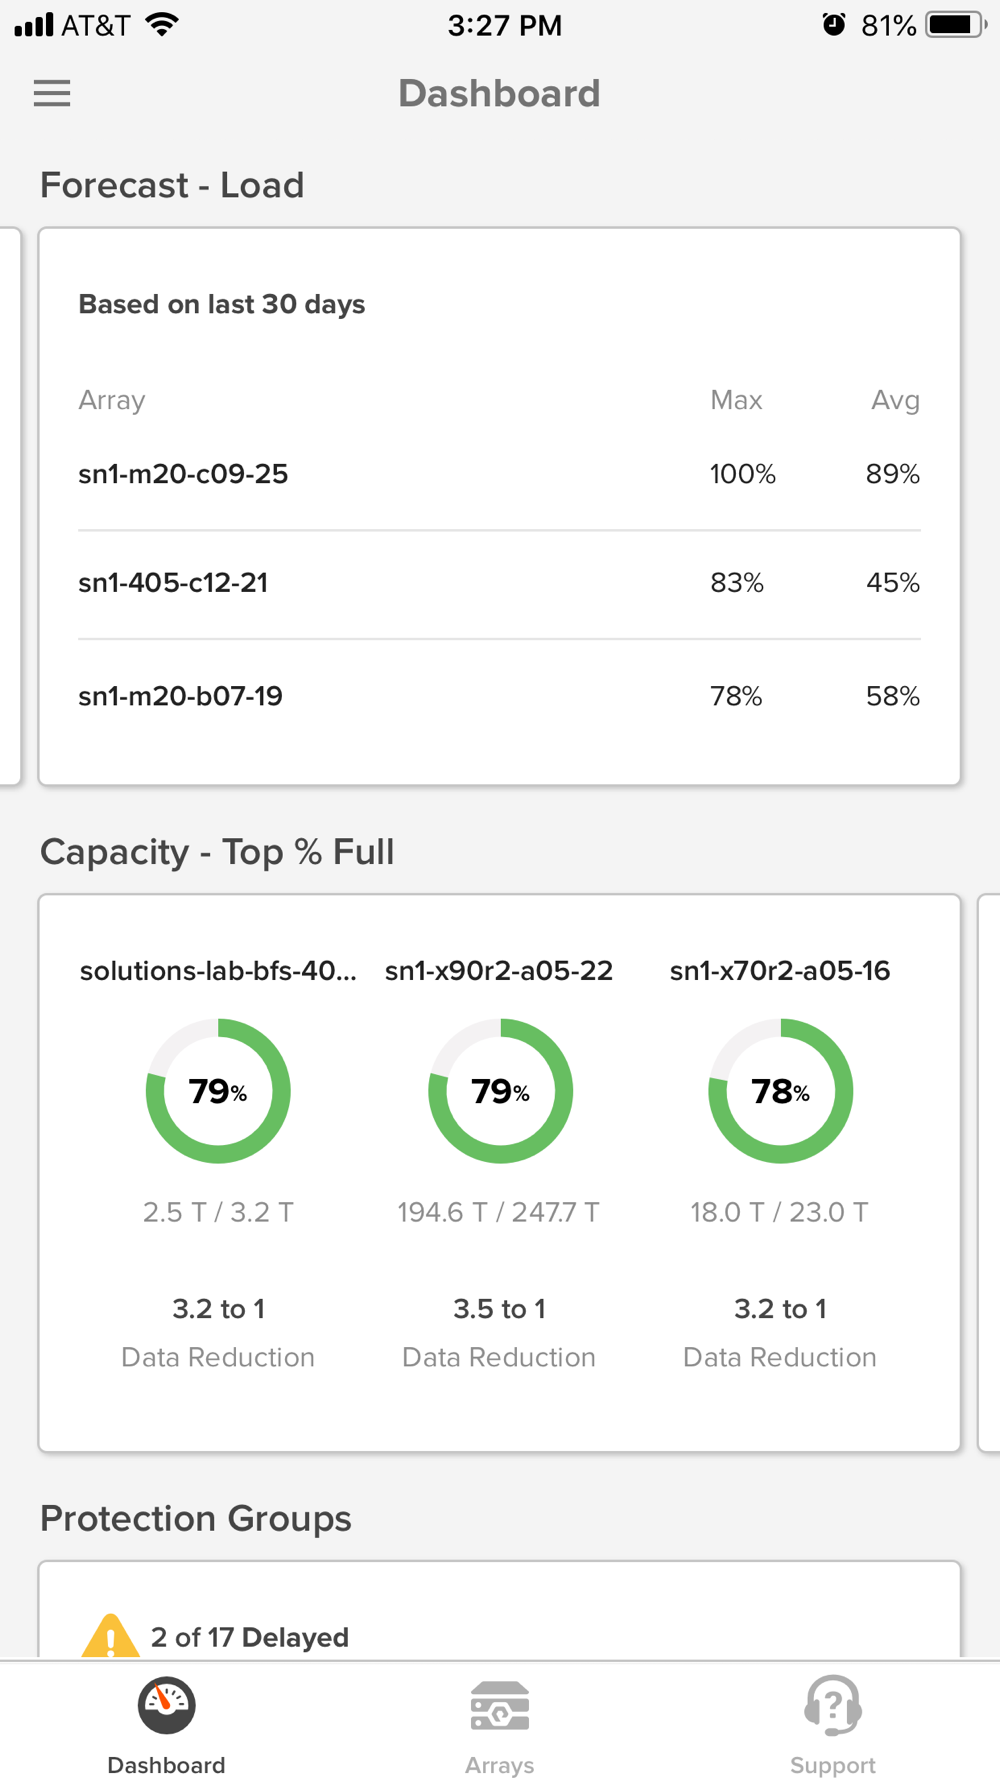Tap the solutions-lab-bfs 79% capacity ring
The width and height of the screenshot is (1000, 1778).
pyautogui.click(x=218, y=1091)
